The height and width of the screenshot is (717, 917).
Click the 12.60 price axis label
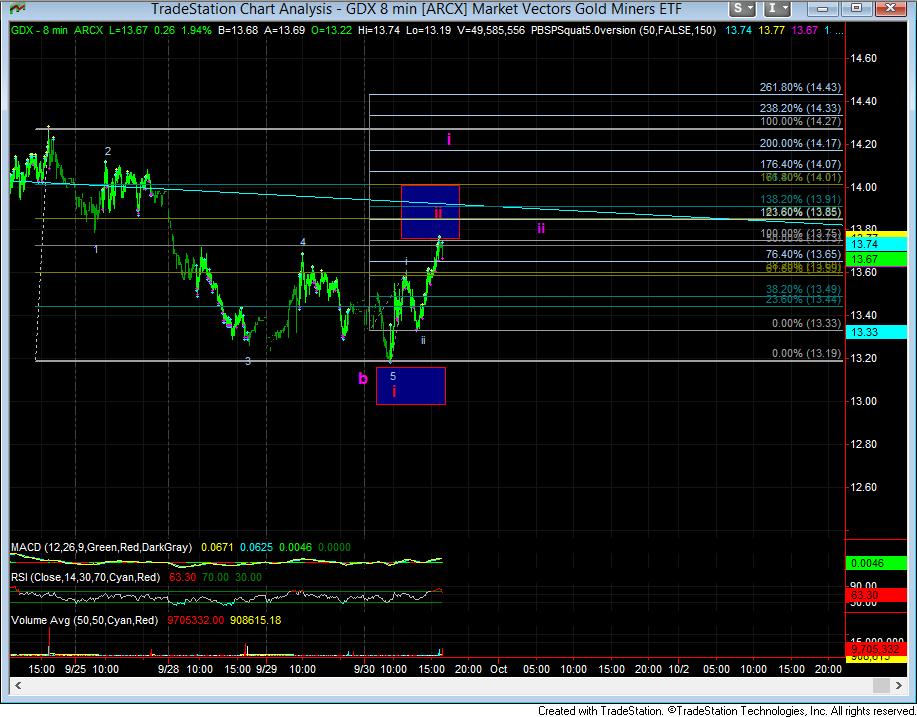[863, 487]
